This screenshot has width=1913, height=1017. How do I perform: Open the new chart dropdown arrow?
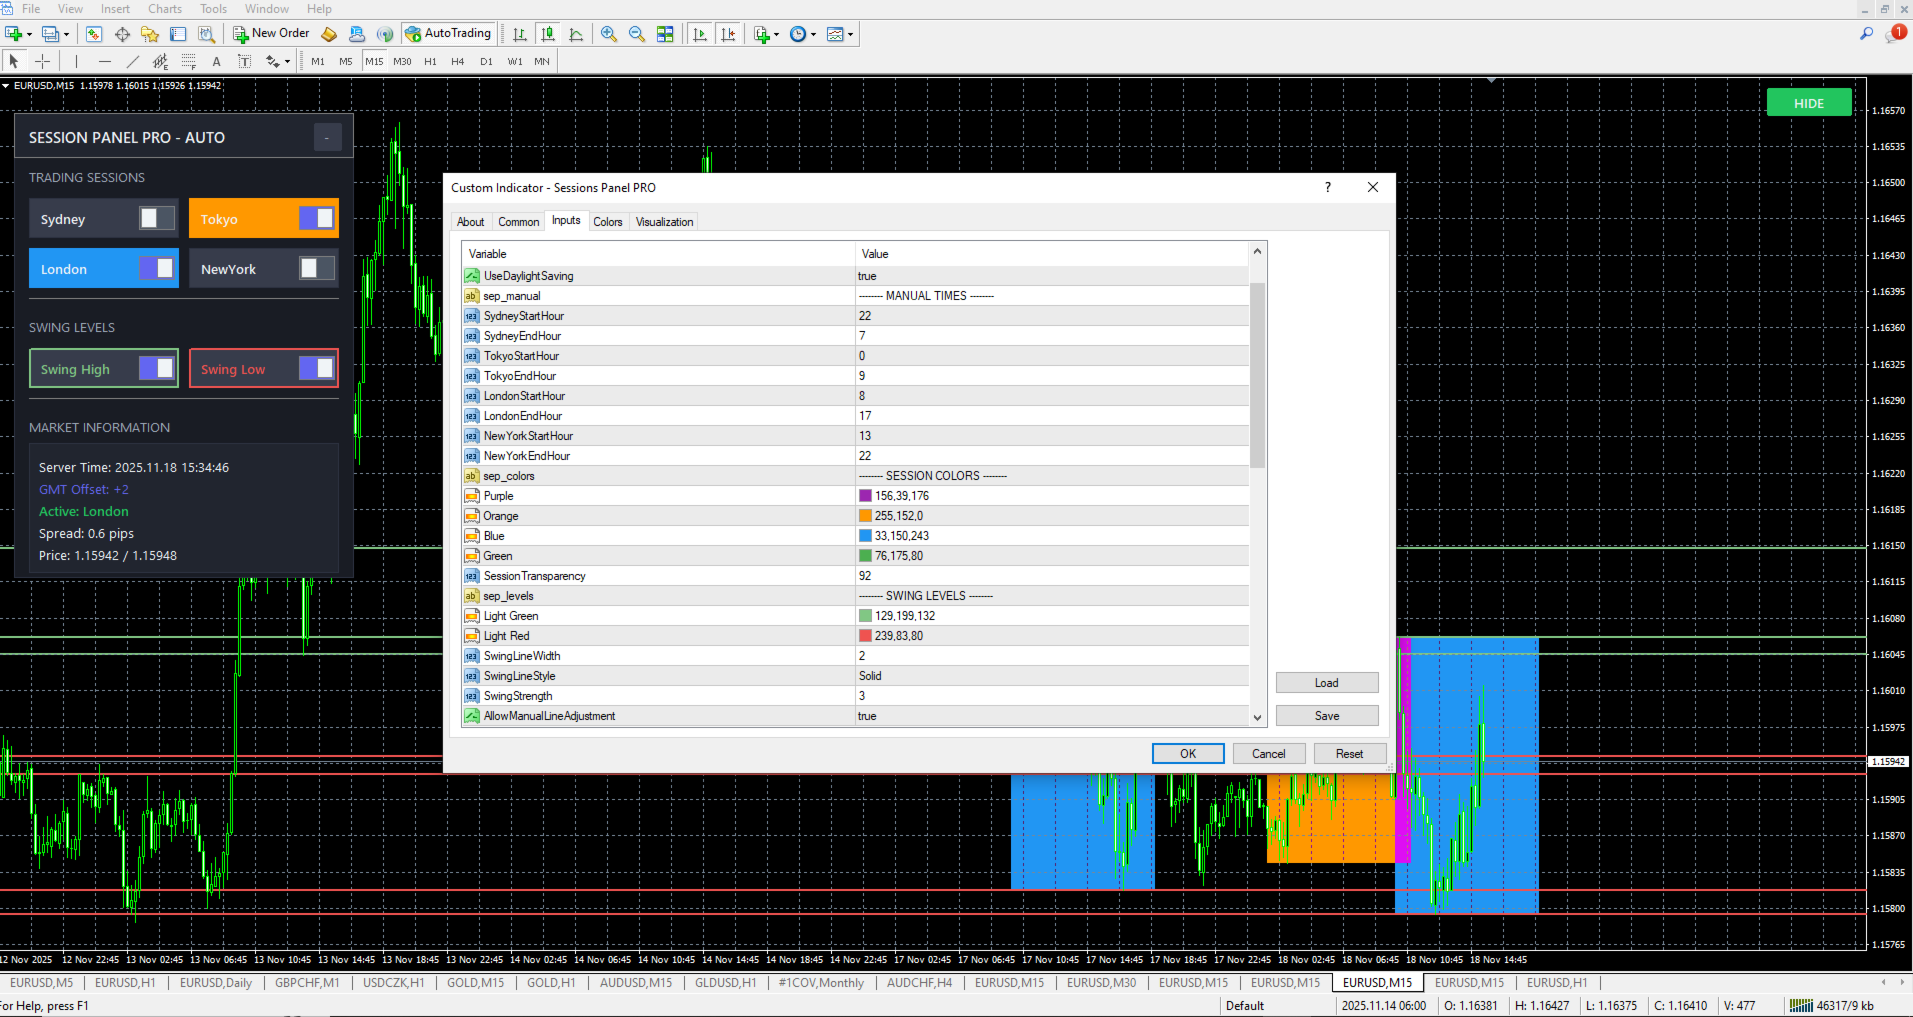coord(29,34)
